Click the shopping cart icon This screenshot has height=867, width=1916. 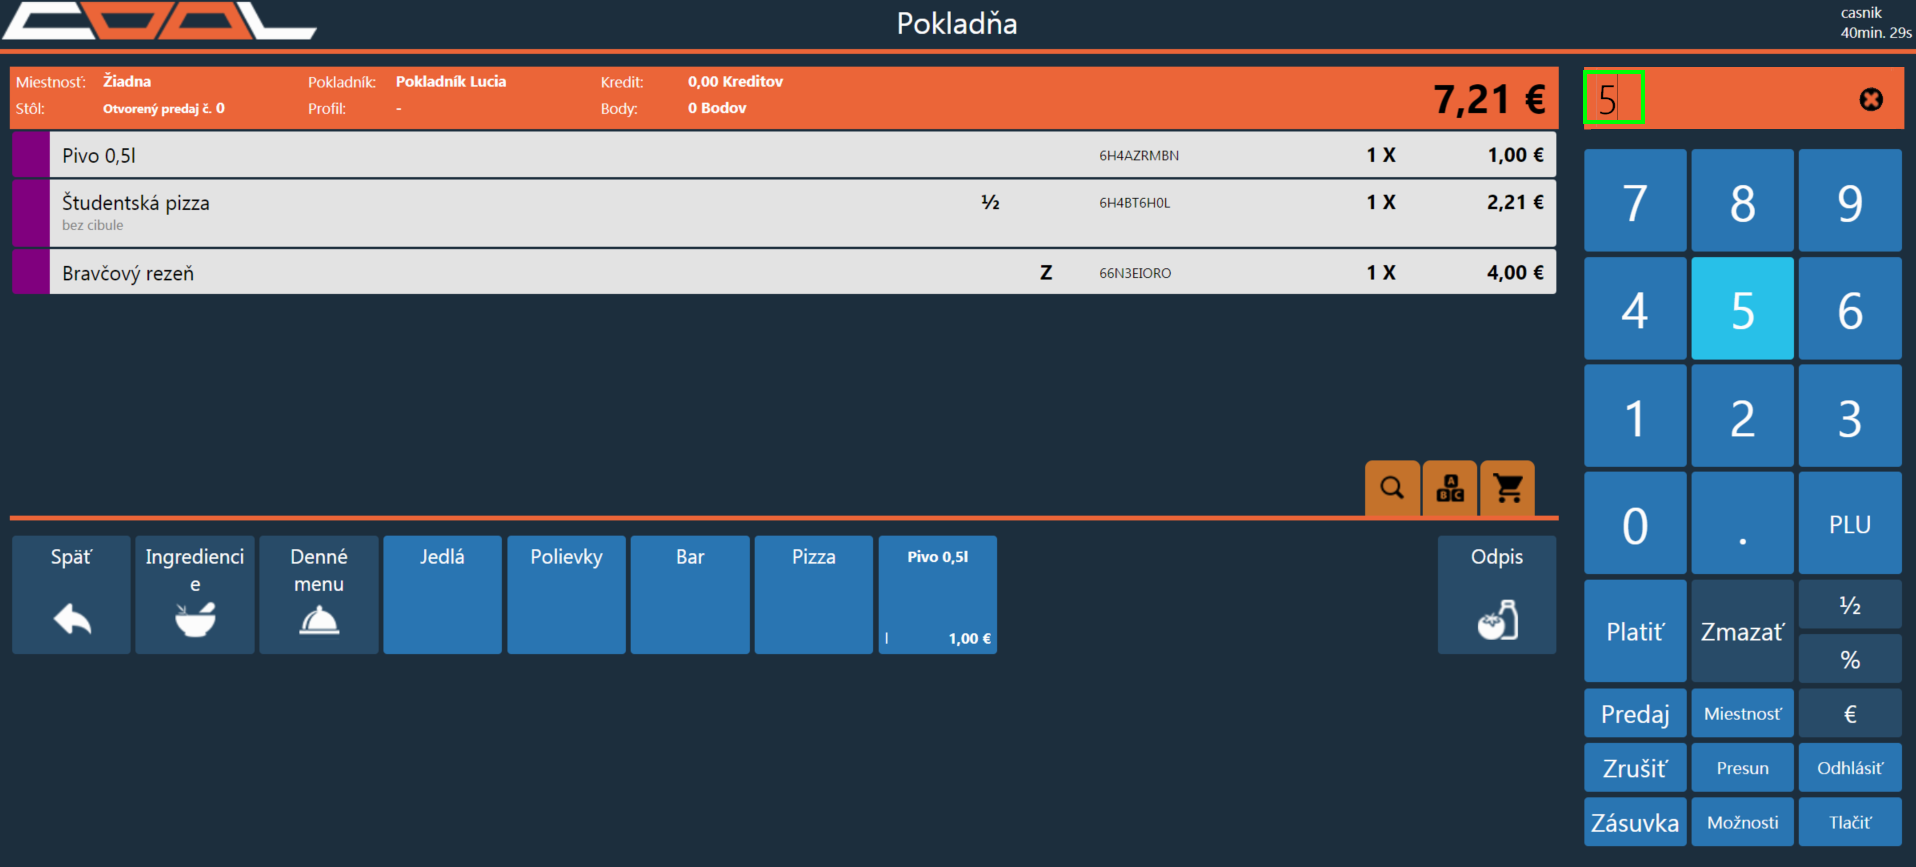pyautogui.click(x=1507, y=488)
